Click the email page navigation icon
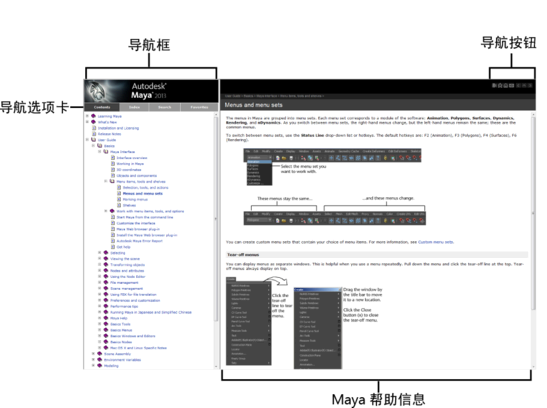The image size is (547, 408). coord(511,85)
